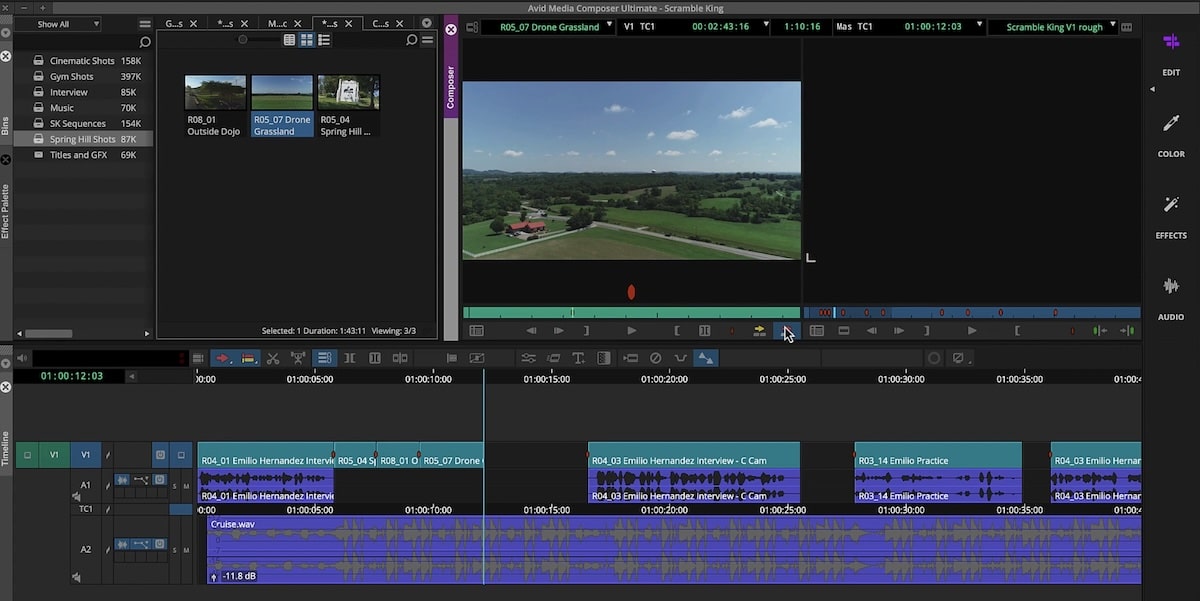Click the red Overwrite button under source monitor
Image resolution: width=1200 pixels, height=601 pixels.
click(786, 331)
